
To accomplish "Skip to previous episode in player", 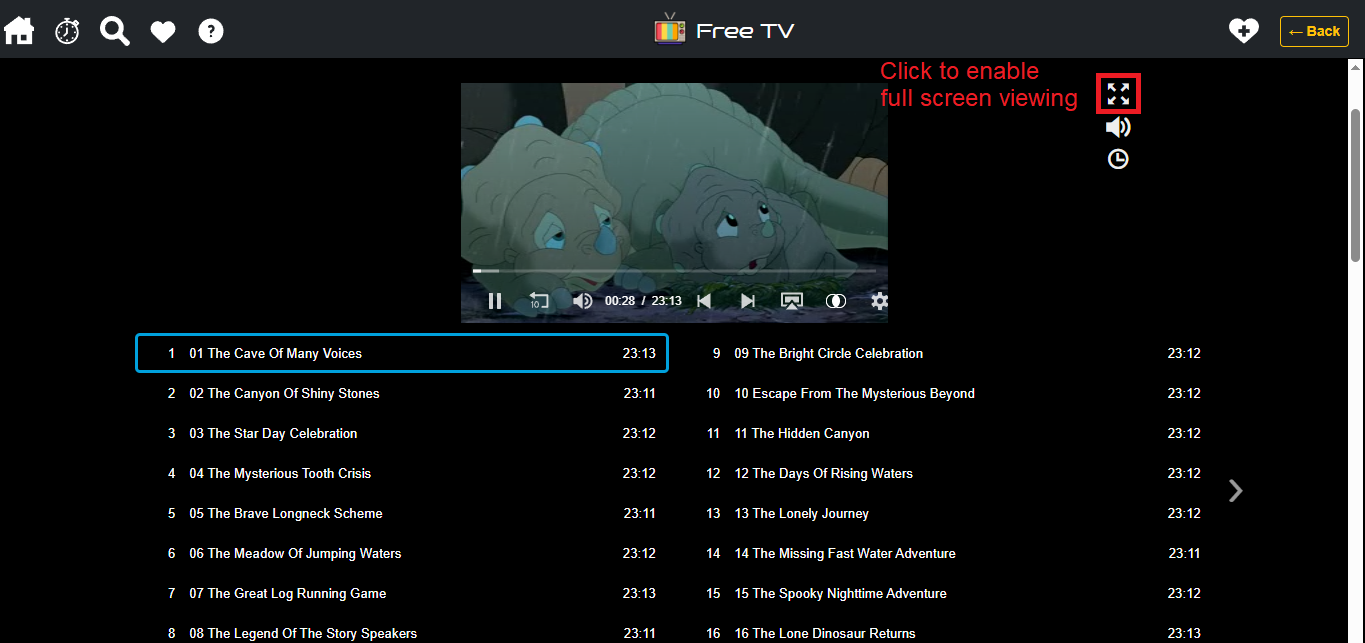I will click(704, 301).
